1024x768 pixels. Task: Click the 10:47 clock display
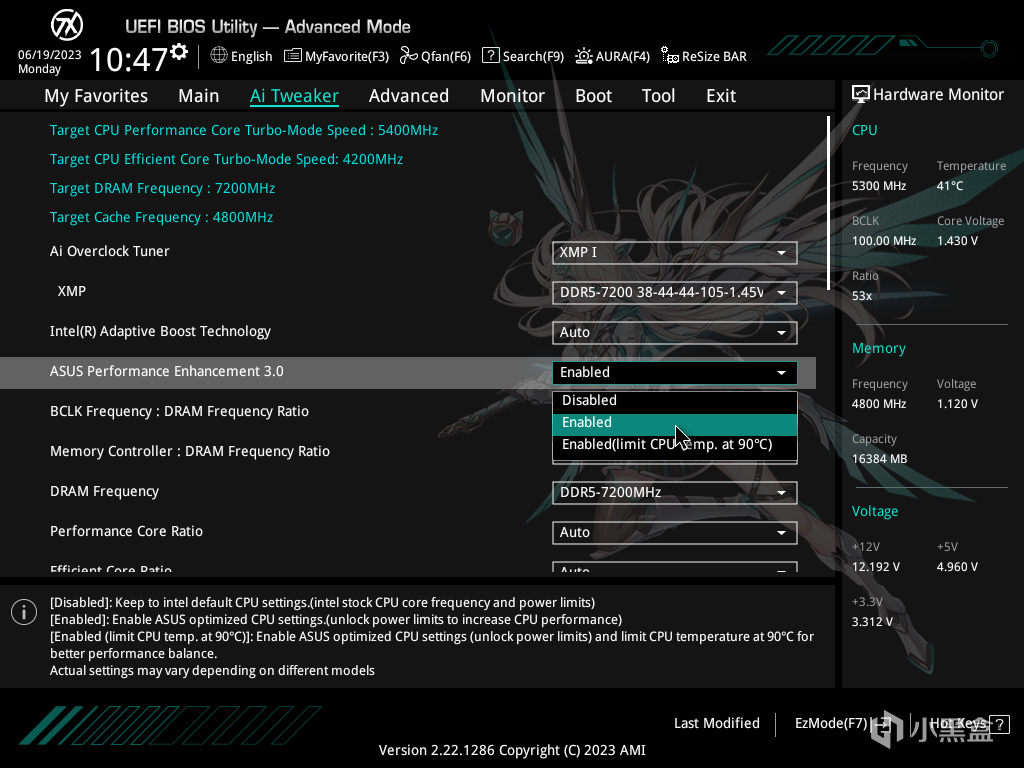(x=128, y=59)
